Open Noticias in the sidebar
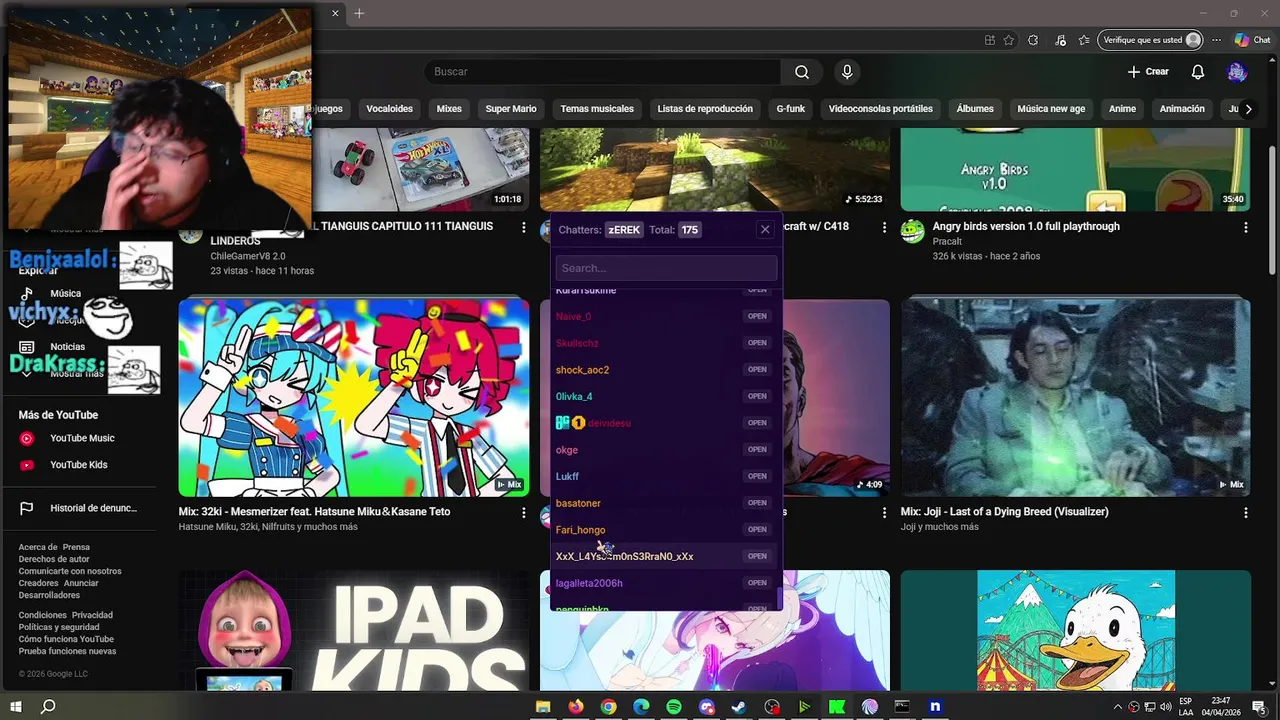 pyautogui.click(x=67, y=346)
